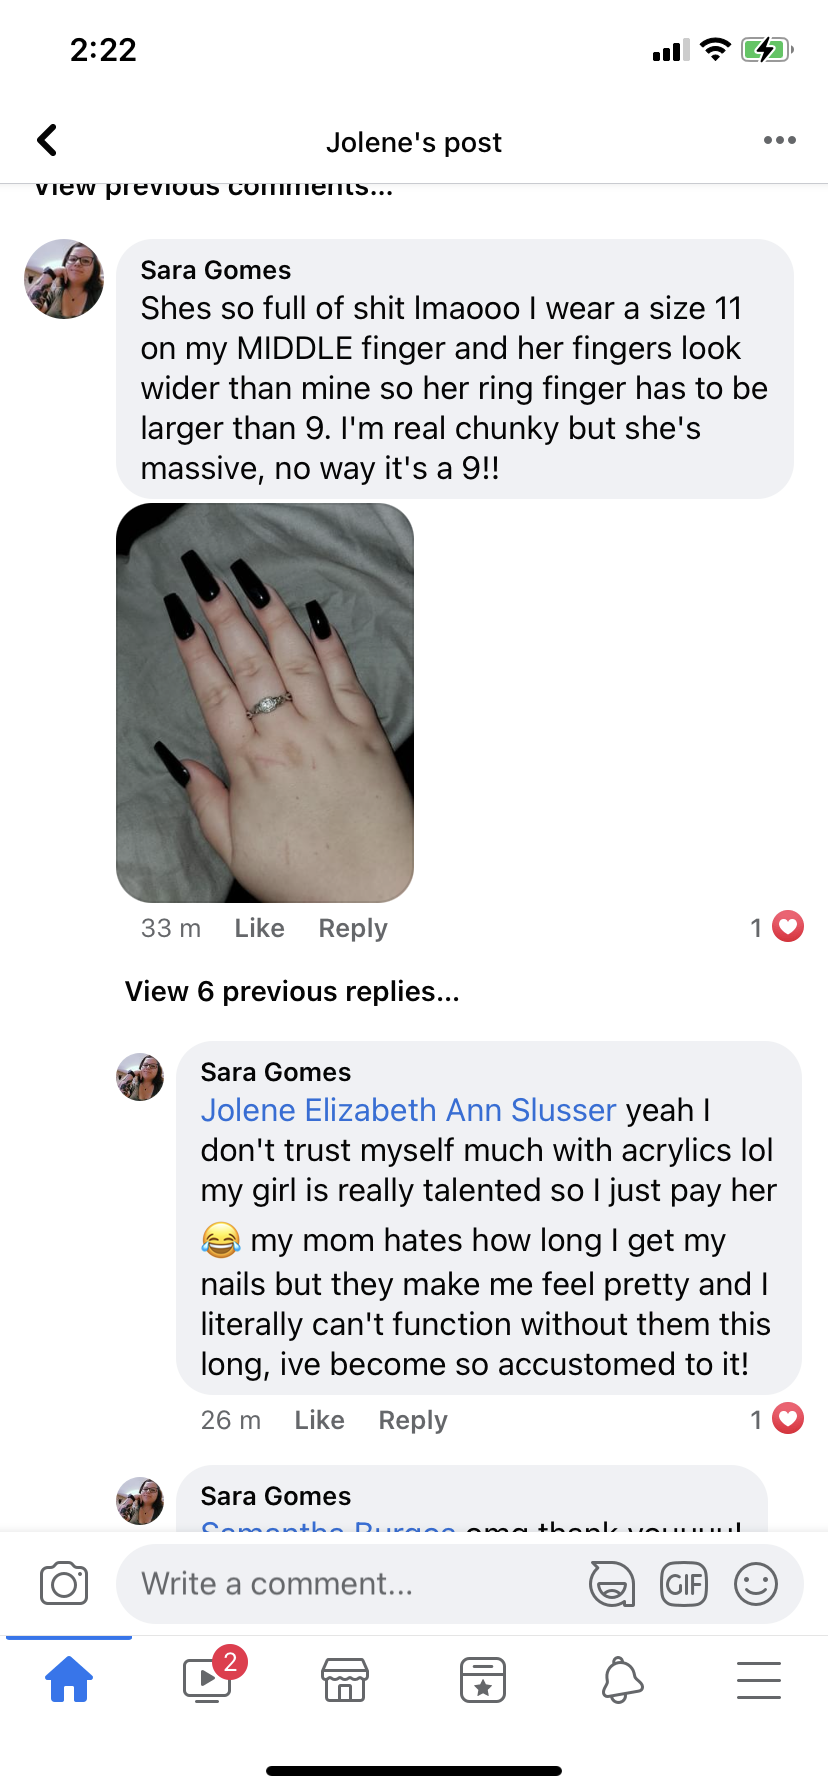Like the 33 m comment
Viewport: 828px width, 1792px height.
(260, 928)
